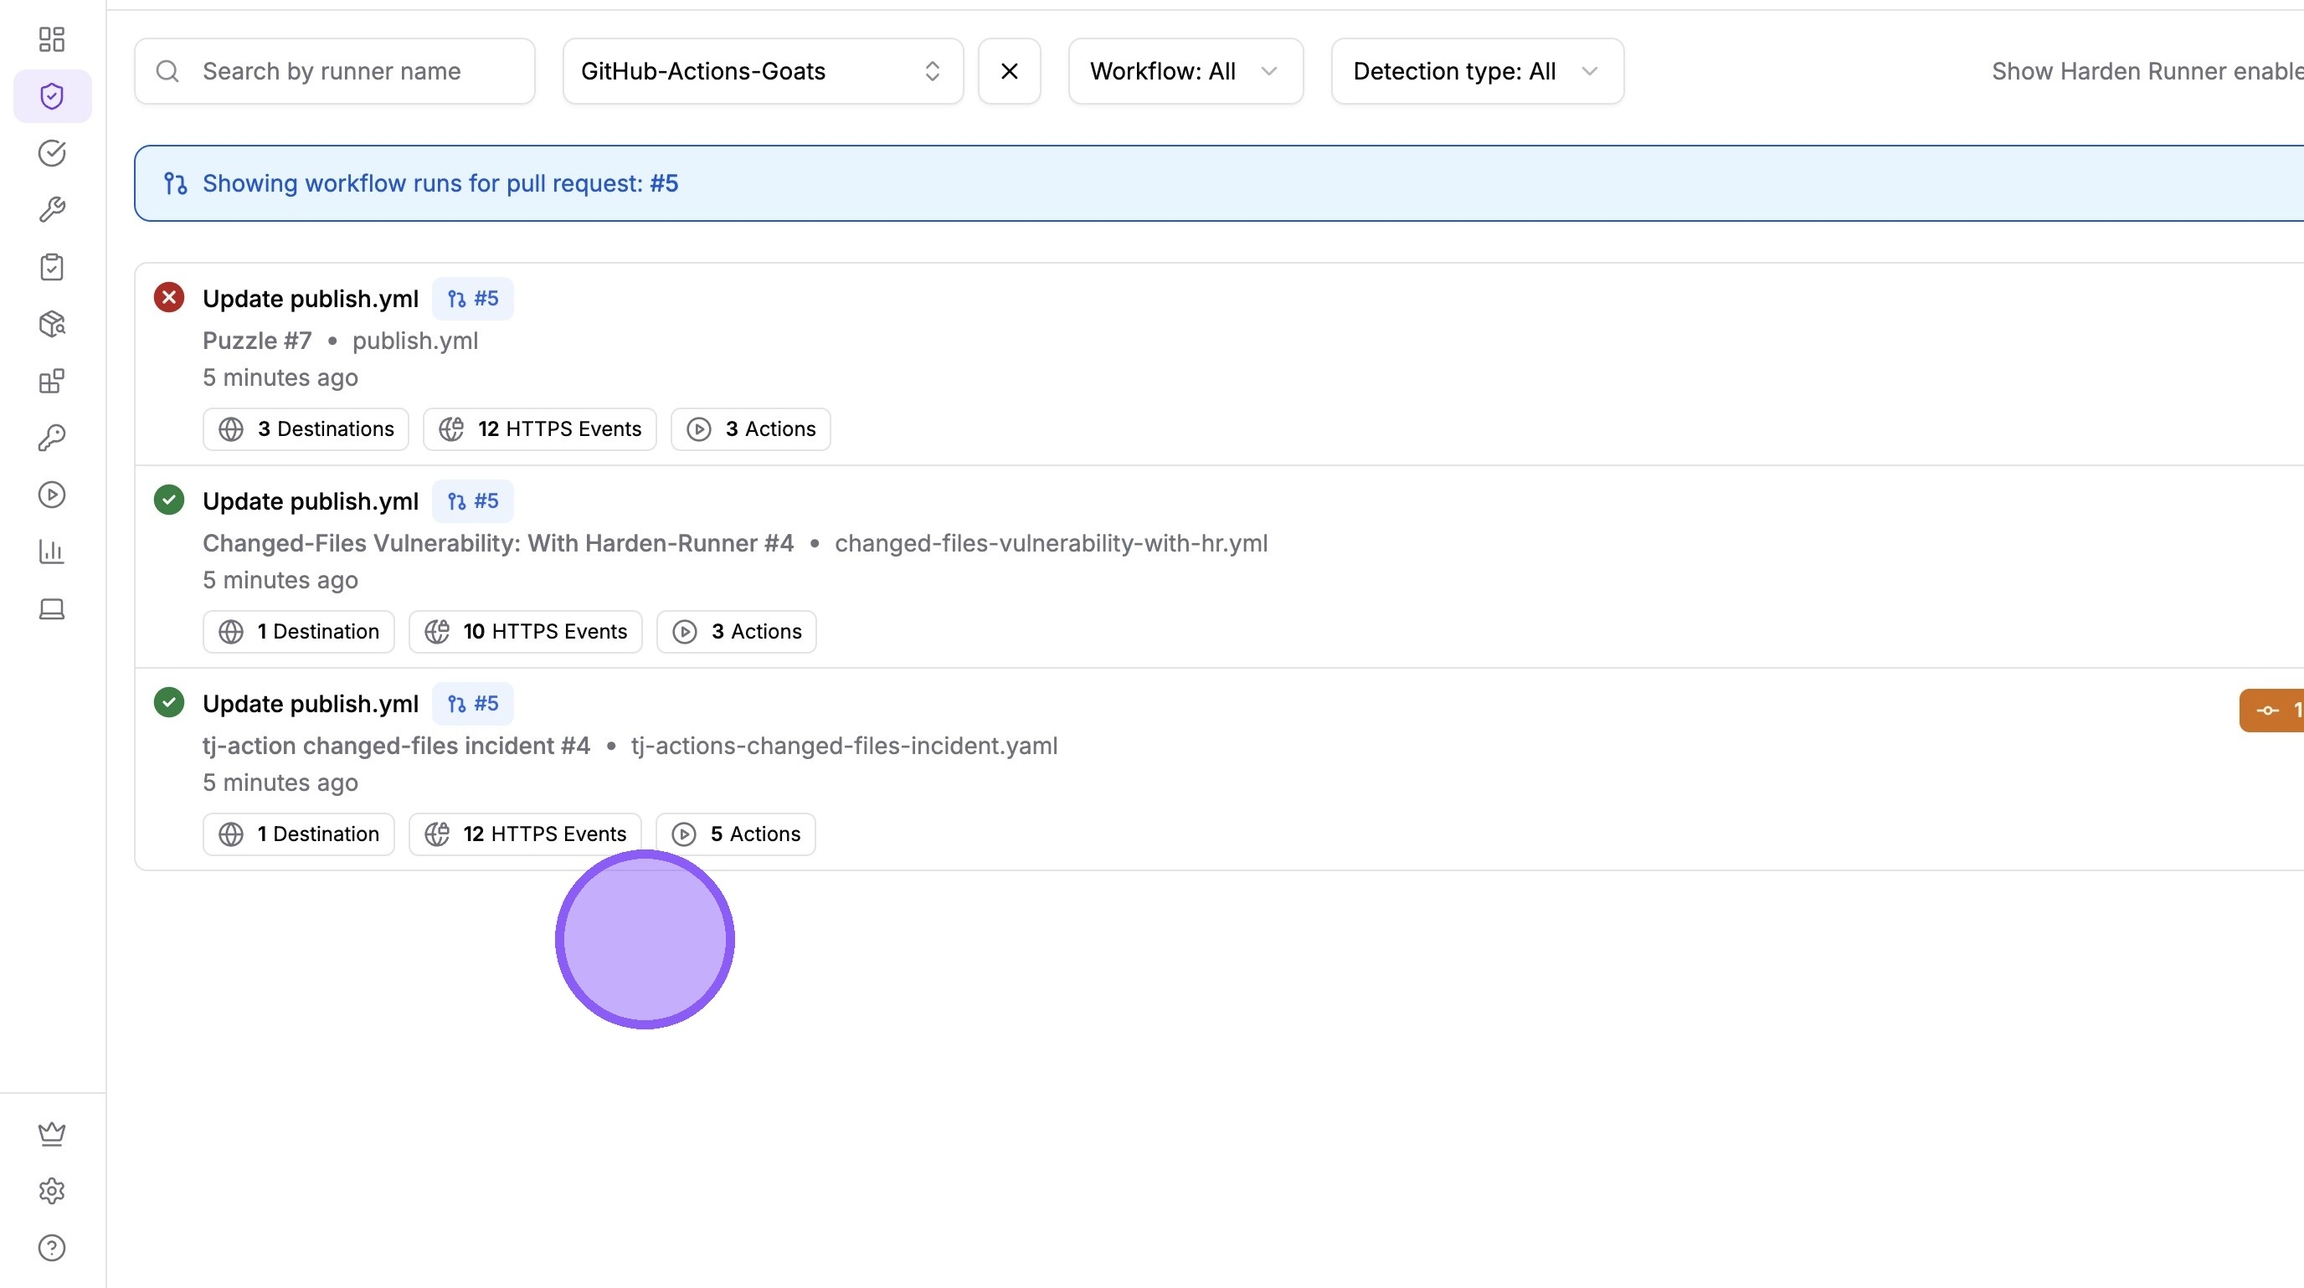2304x1288 pixels.
Task: Open the dashboard grid icon in sidebar
Action: coord(52,39)
